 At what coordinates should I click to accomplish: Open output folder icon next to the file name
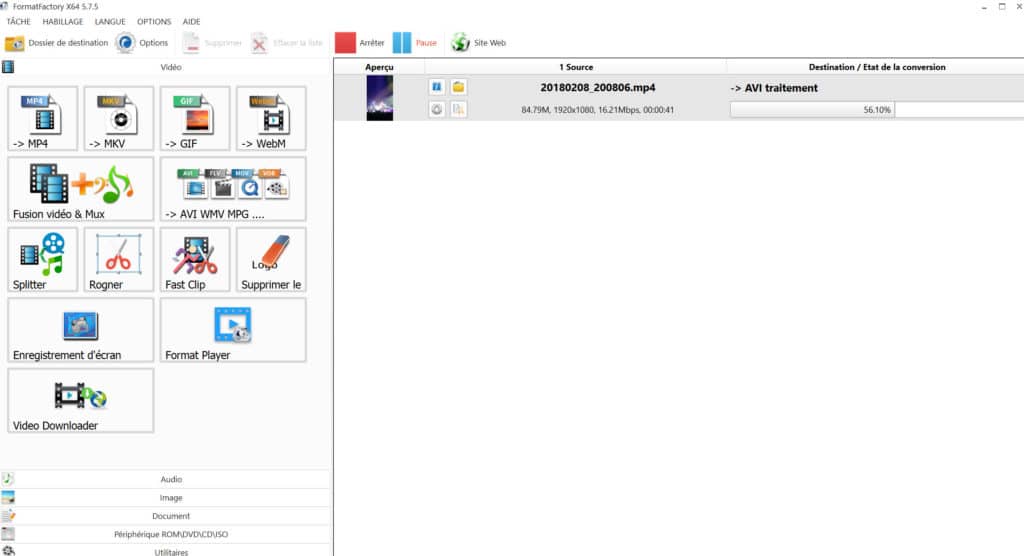point(459,87)
